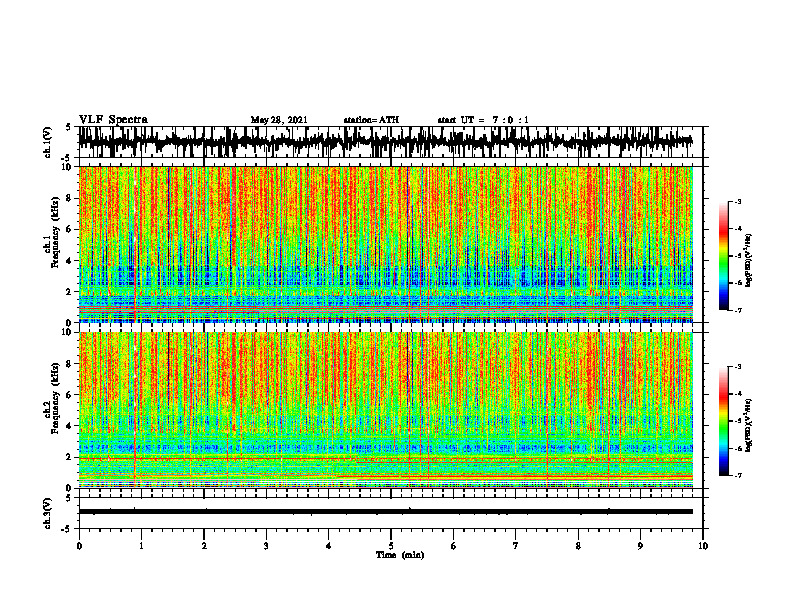Click time axis tick label "10"
Image resolution: width=792 pixels, height=612 pixels.
tap(703, 546)
